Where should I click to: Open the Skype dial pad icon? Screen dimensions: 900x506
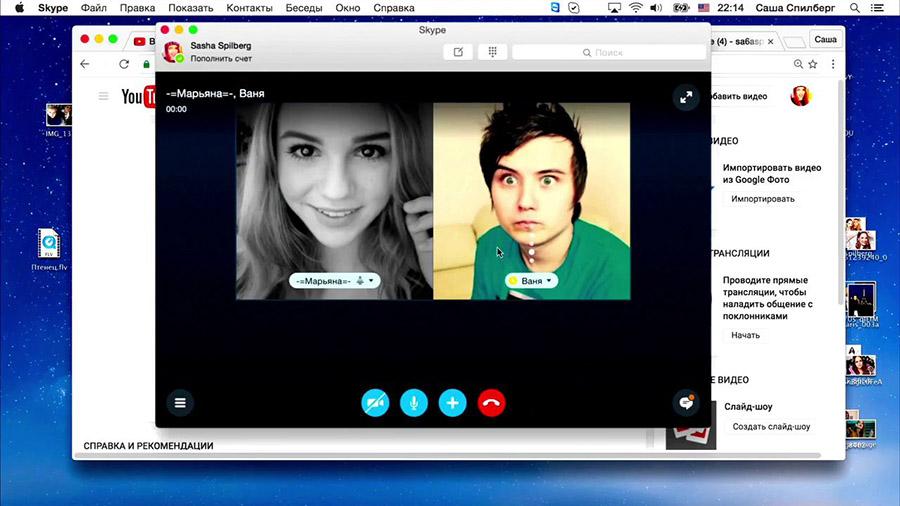(x=492, y=52)
